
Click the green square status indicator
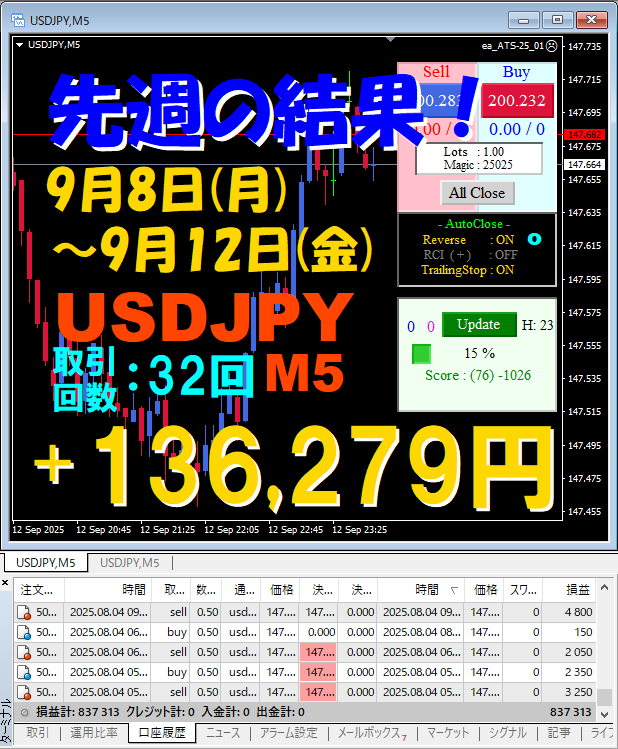[421, 354]
